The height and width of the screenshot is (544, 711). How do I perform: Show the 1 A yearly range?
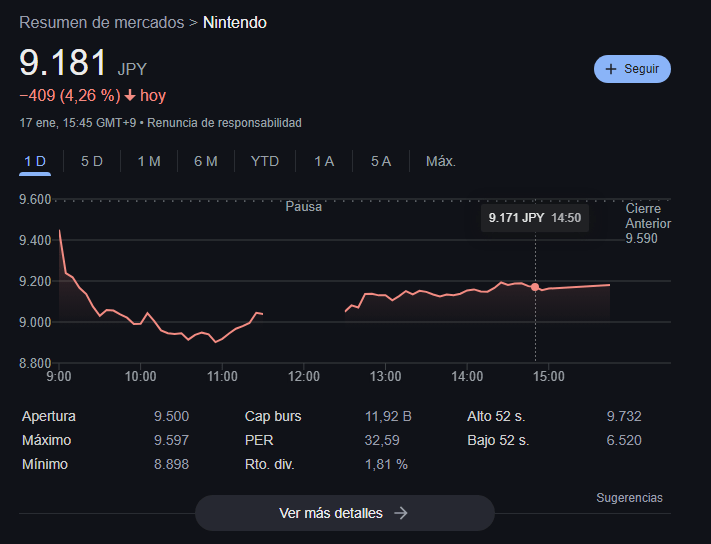324,161
